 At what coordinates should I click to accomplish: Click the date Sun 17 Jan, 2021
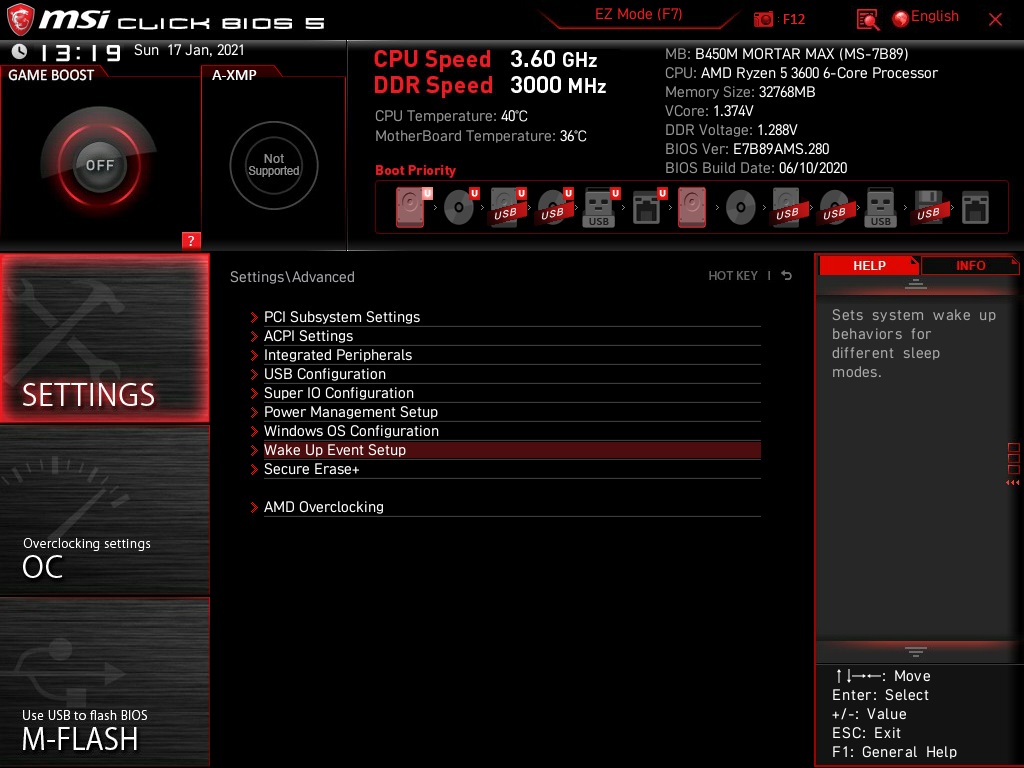[x=189, y=50]
